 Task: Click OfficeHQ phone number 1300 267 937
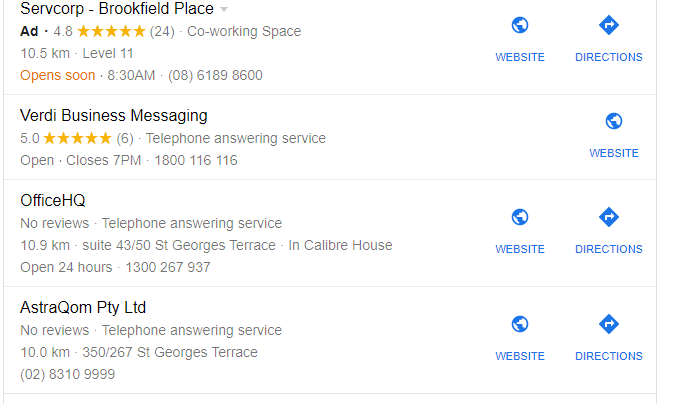(168, 267)
